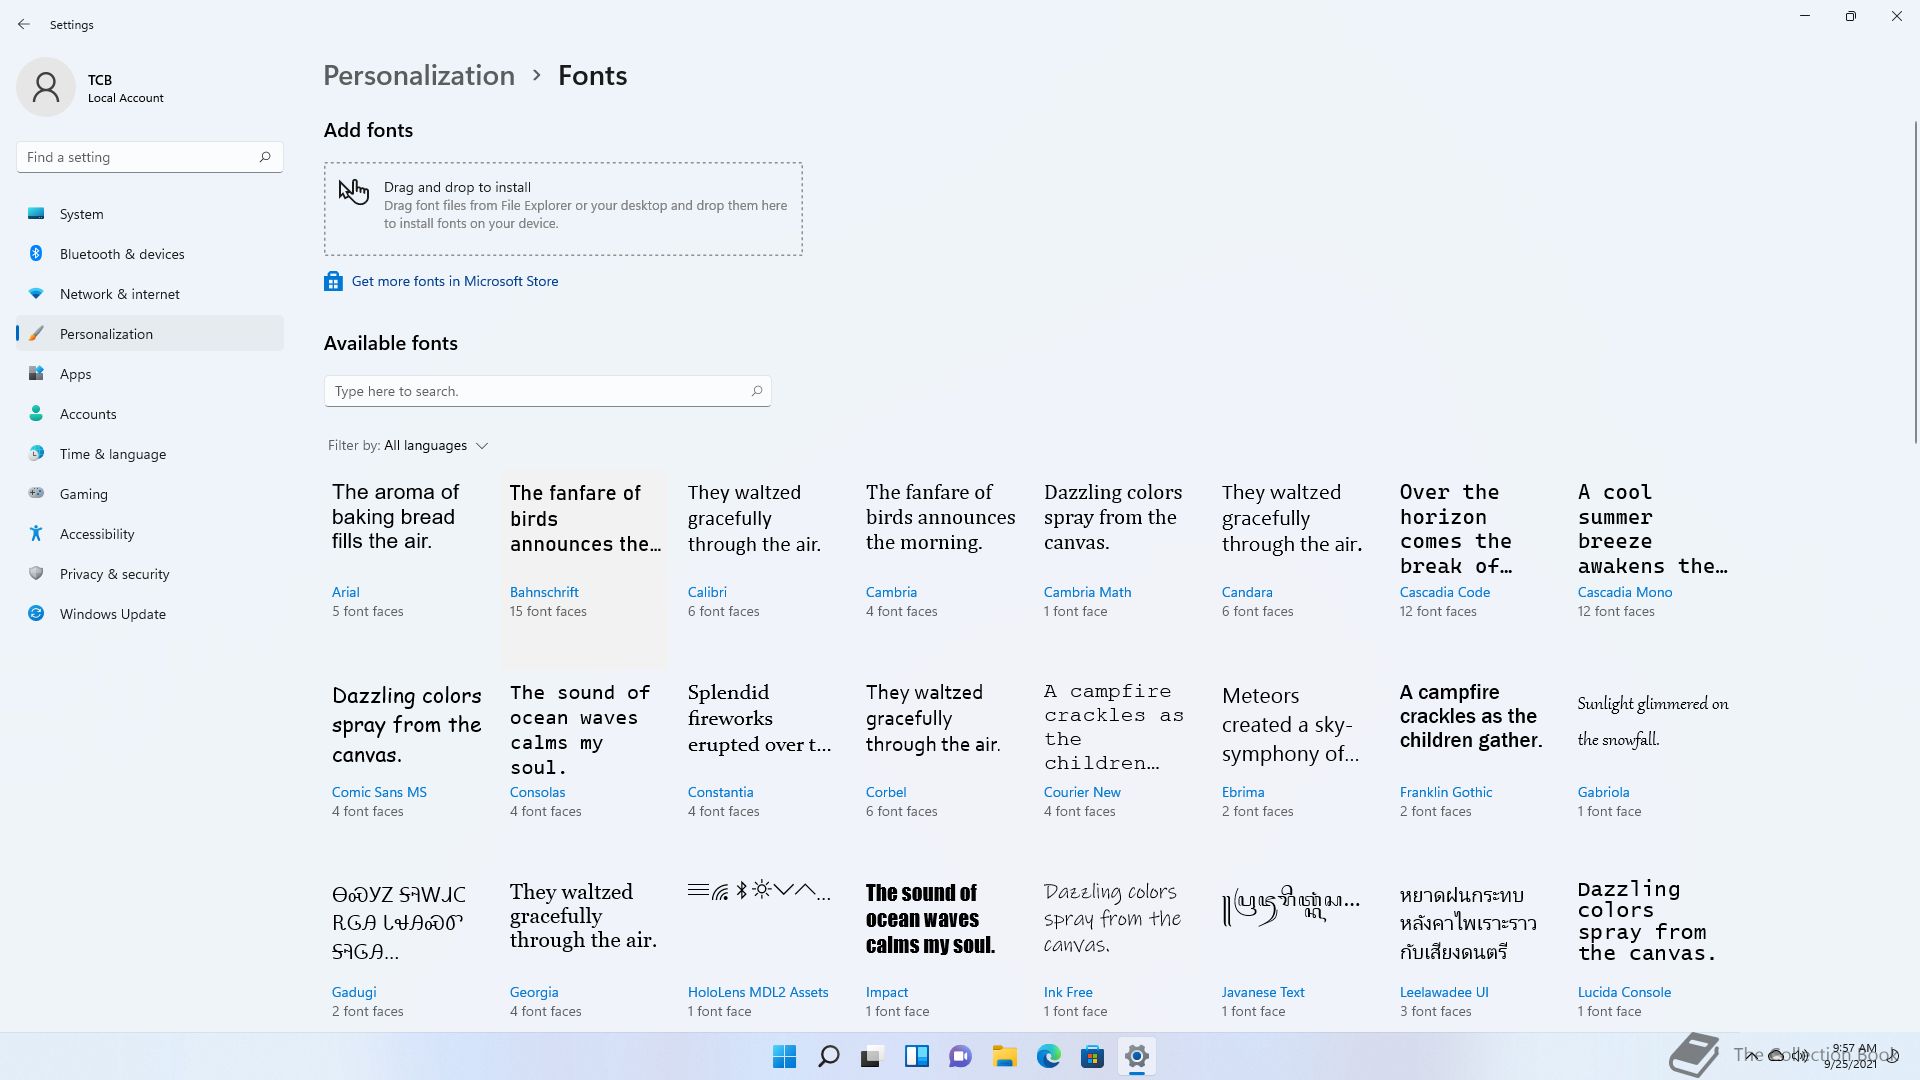The width and height of the screenshot is (1920, 1080).
Task: Open Bluetooth & devices settings
Action: click(x=150, y=254)
